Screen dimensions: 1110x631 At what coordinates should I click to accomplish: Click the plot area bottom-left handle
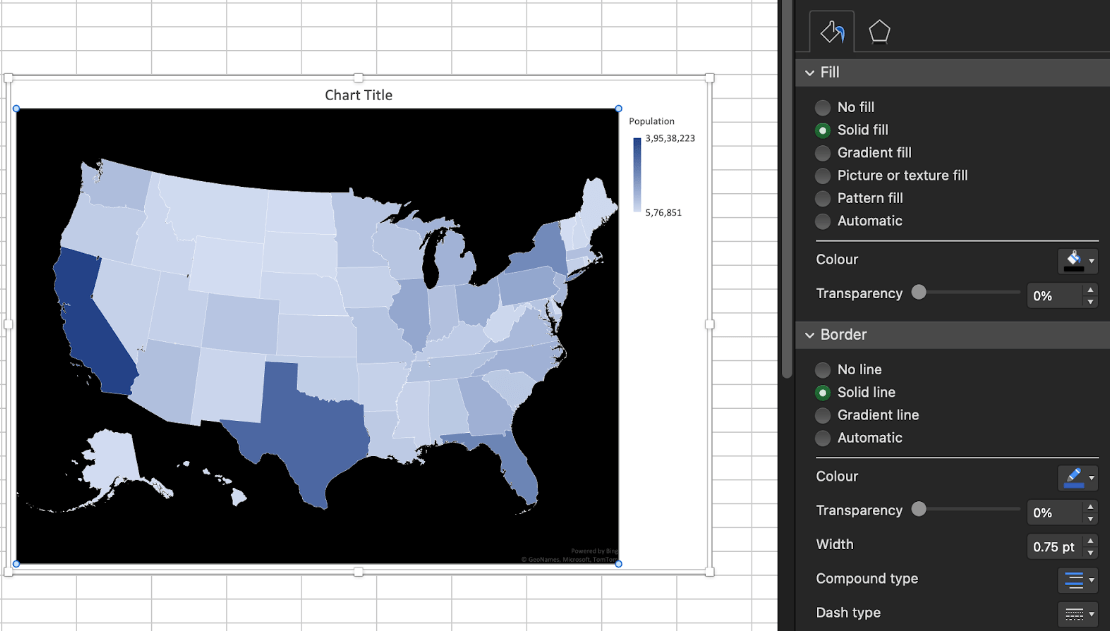click(x=16, y=564)
